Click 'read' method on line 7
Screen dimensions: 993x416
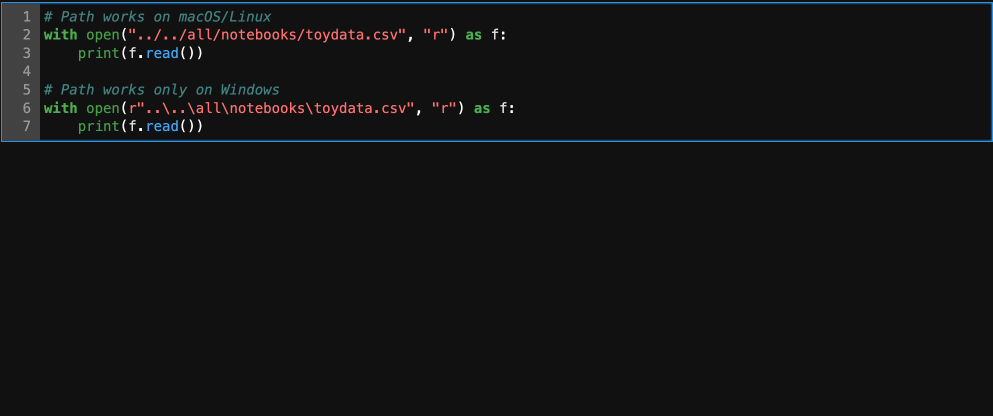[162, 127]
